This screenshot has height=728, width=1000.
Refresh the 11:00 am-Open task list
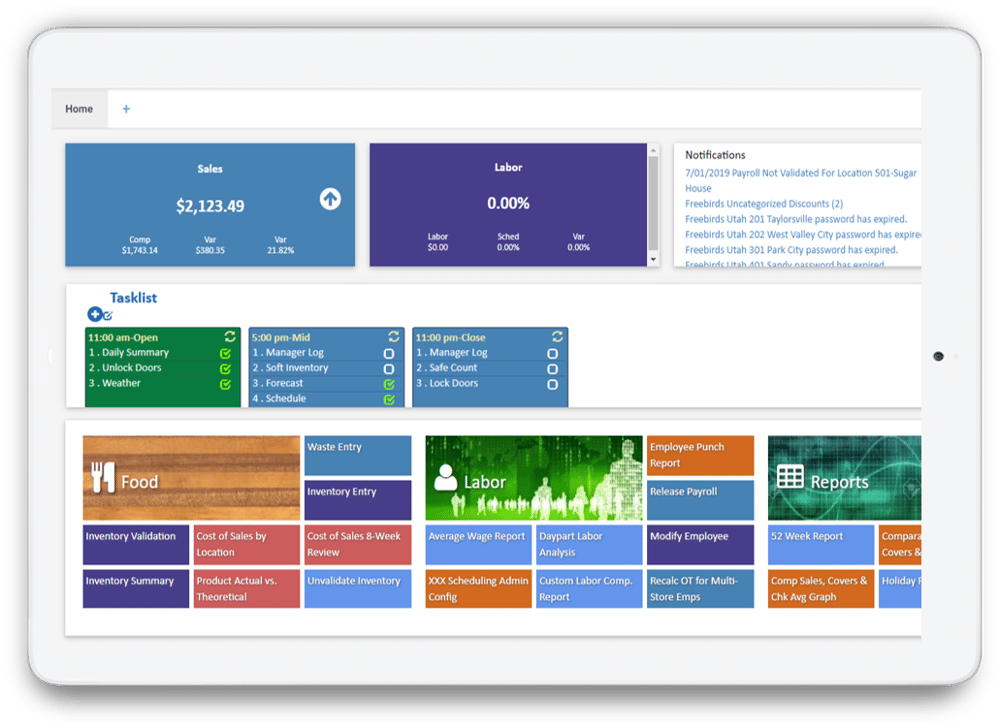point(230,337)
